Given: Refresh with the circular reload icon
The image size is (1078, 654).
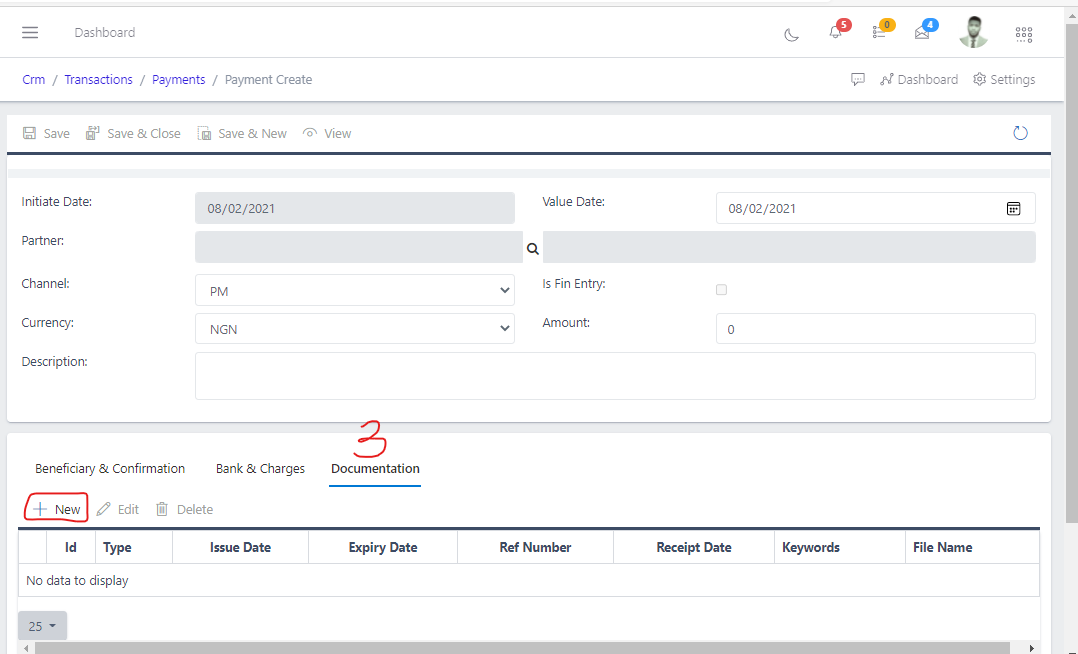Looking at the screenshot, I should pos(1020,132).
